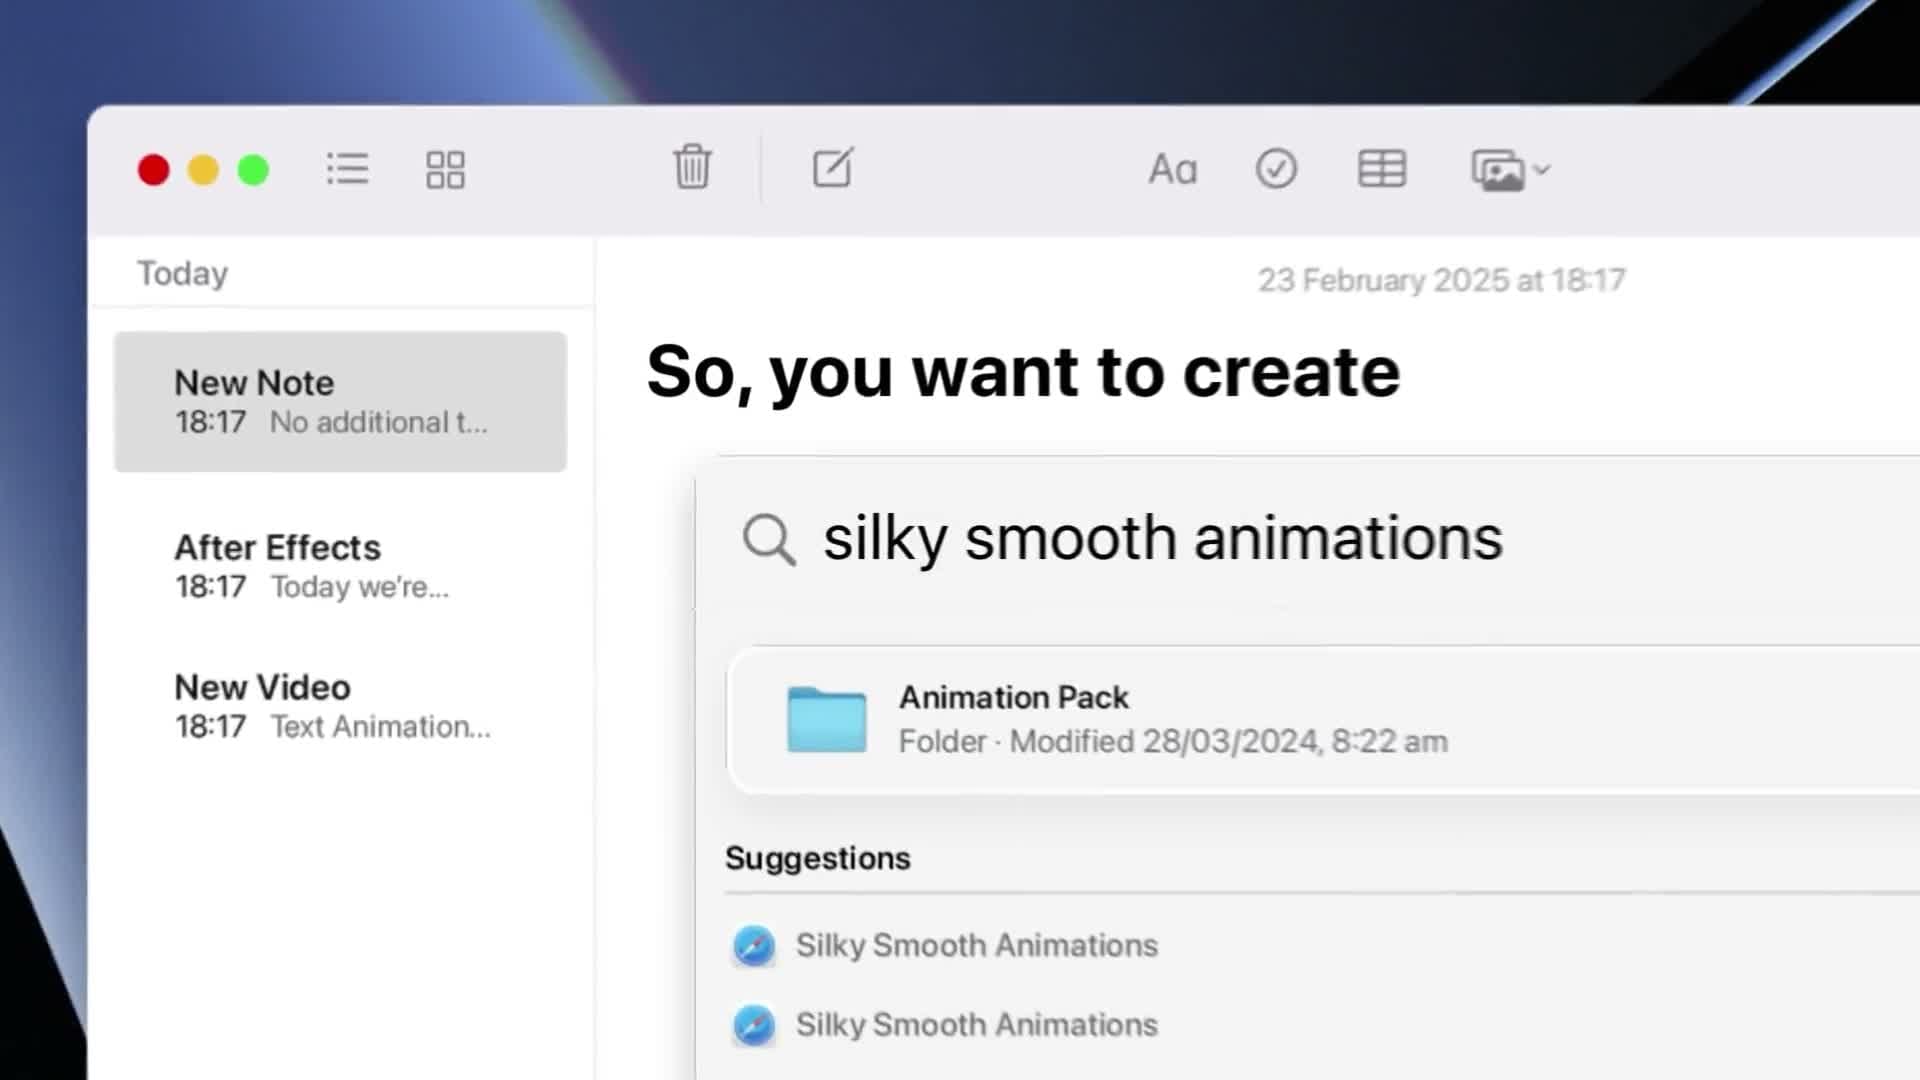
Task: Click the "No additional t..." preview text
Action: [379, 423]
